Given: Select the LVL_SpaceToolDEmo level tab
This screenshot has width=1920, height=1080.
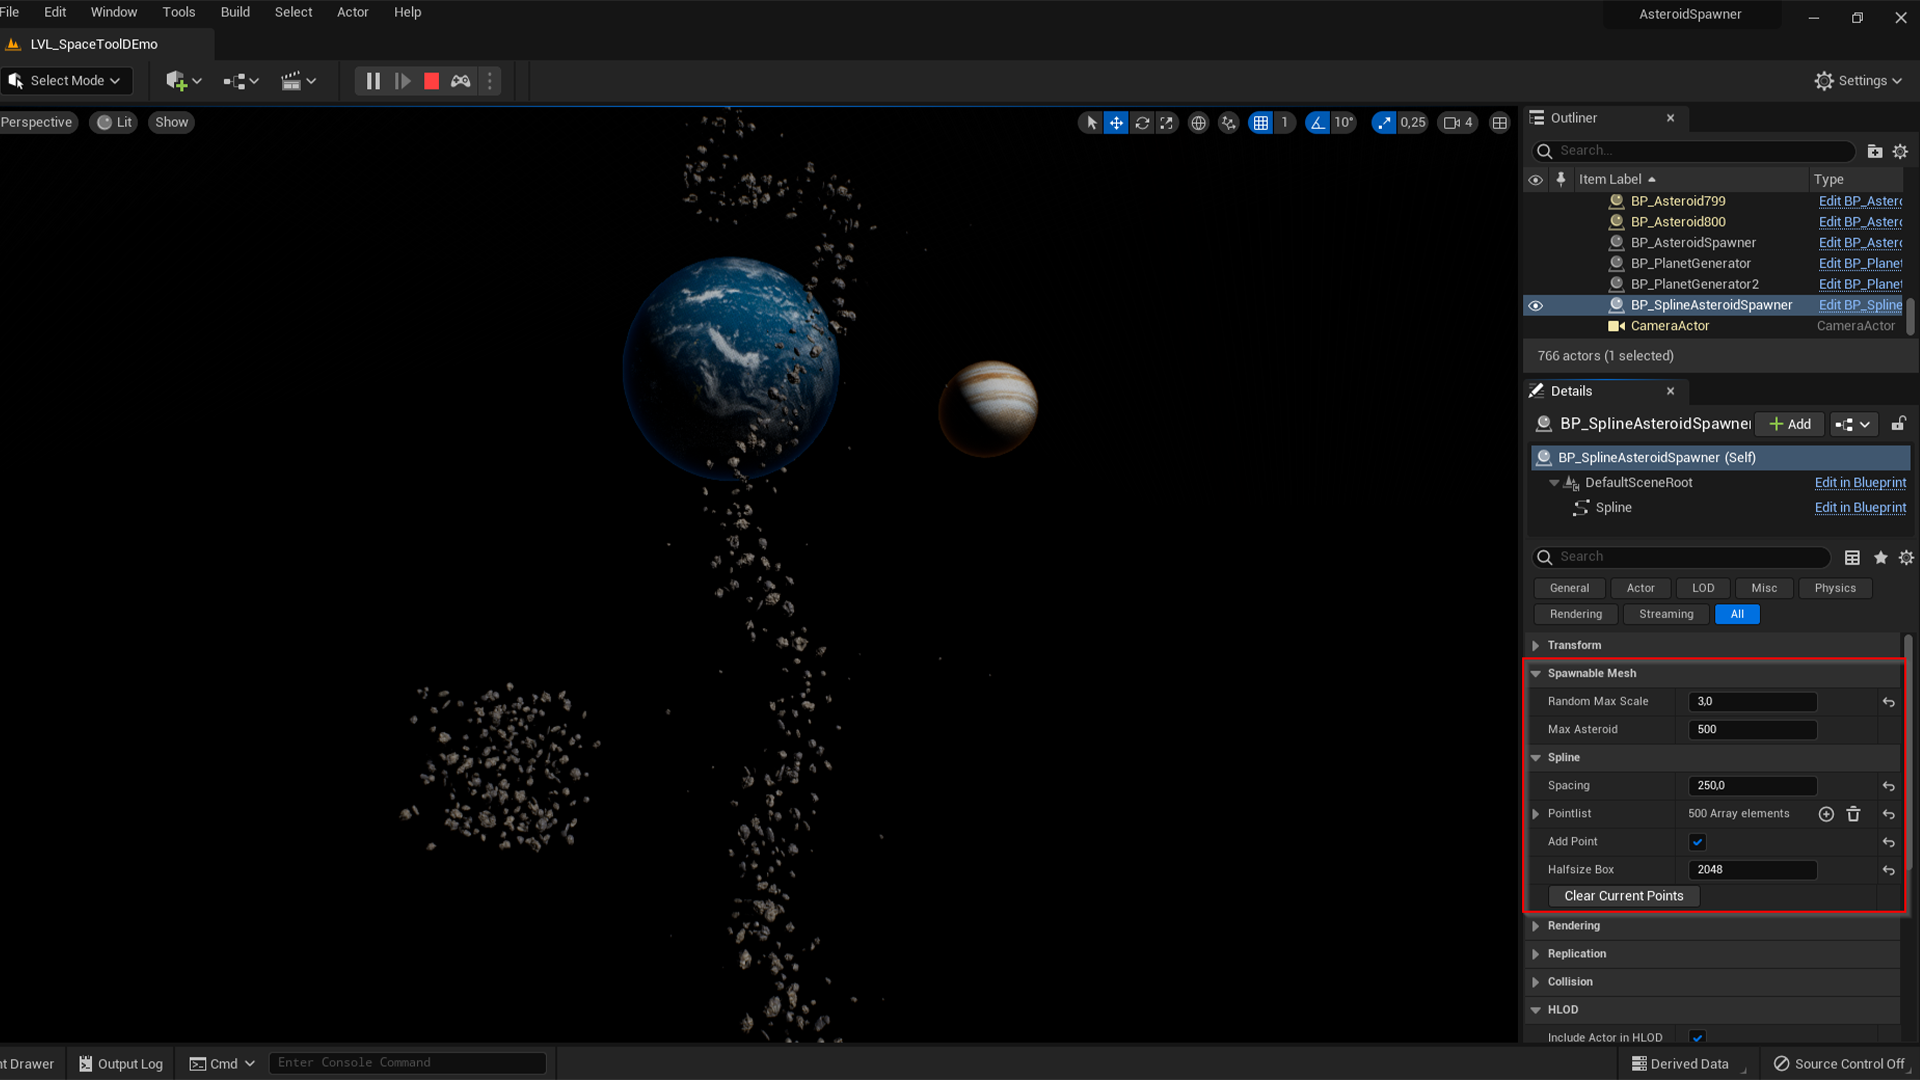Looking at the screenshot, I should 94,44.
